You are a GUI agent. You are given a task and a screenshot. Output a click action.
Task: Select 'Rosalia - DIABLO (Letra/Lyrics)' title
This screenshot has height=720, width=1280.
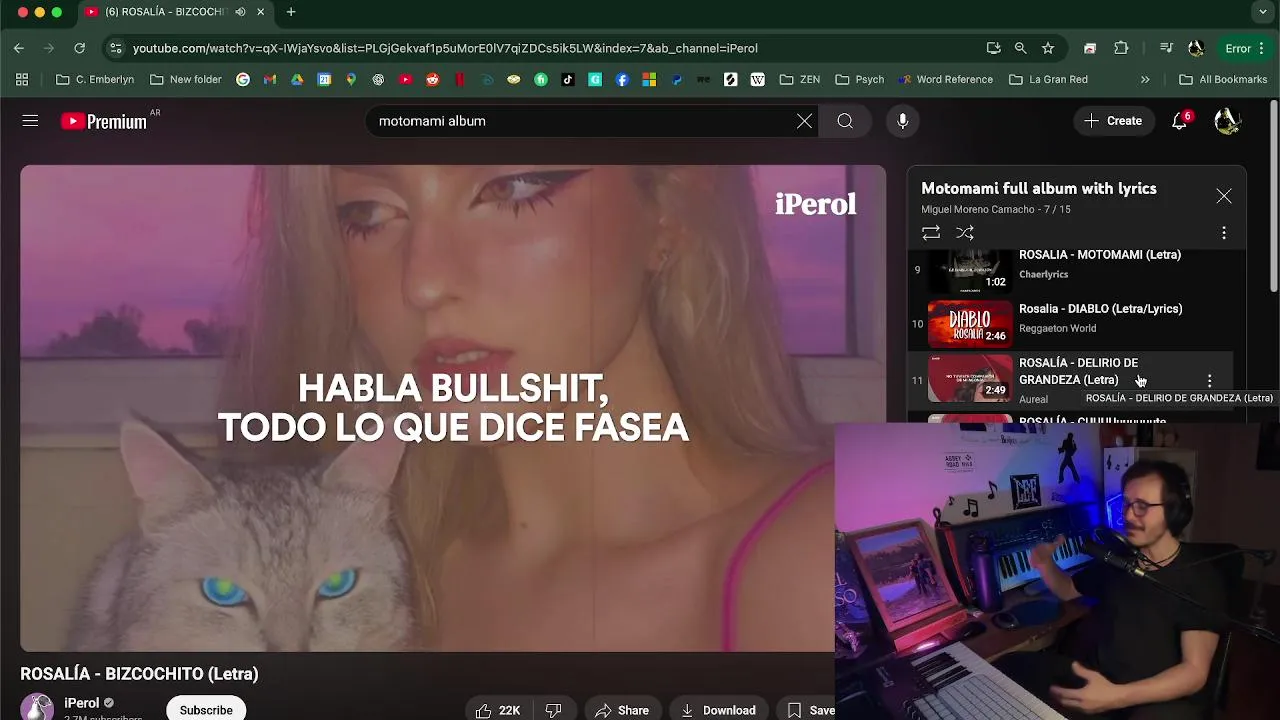click(x=1100, y=309)
